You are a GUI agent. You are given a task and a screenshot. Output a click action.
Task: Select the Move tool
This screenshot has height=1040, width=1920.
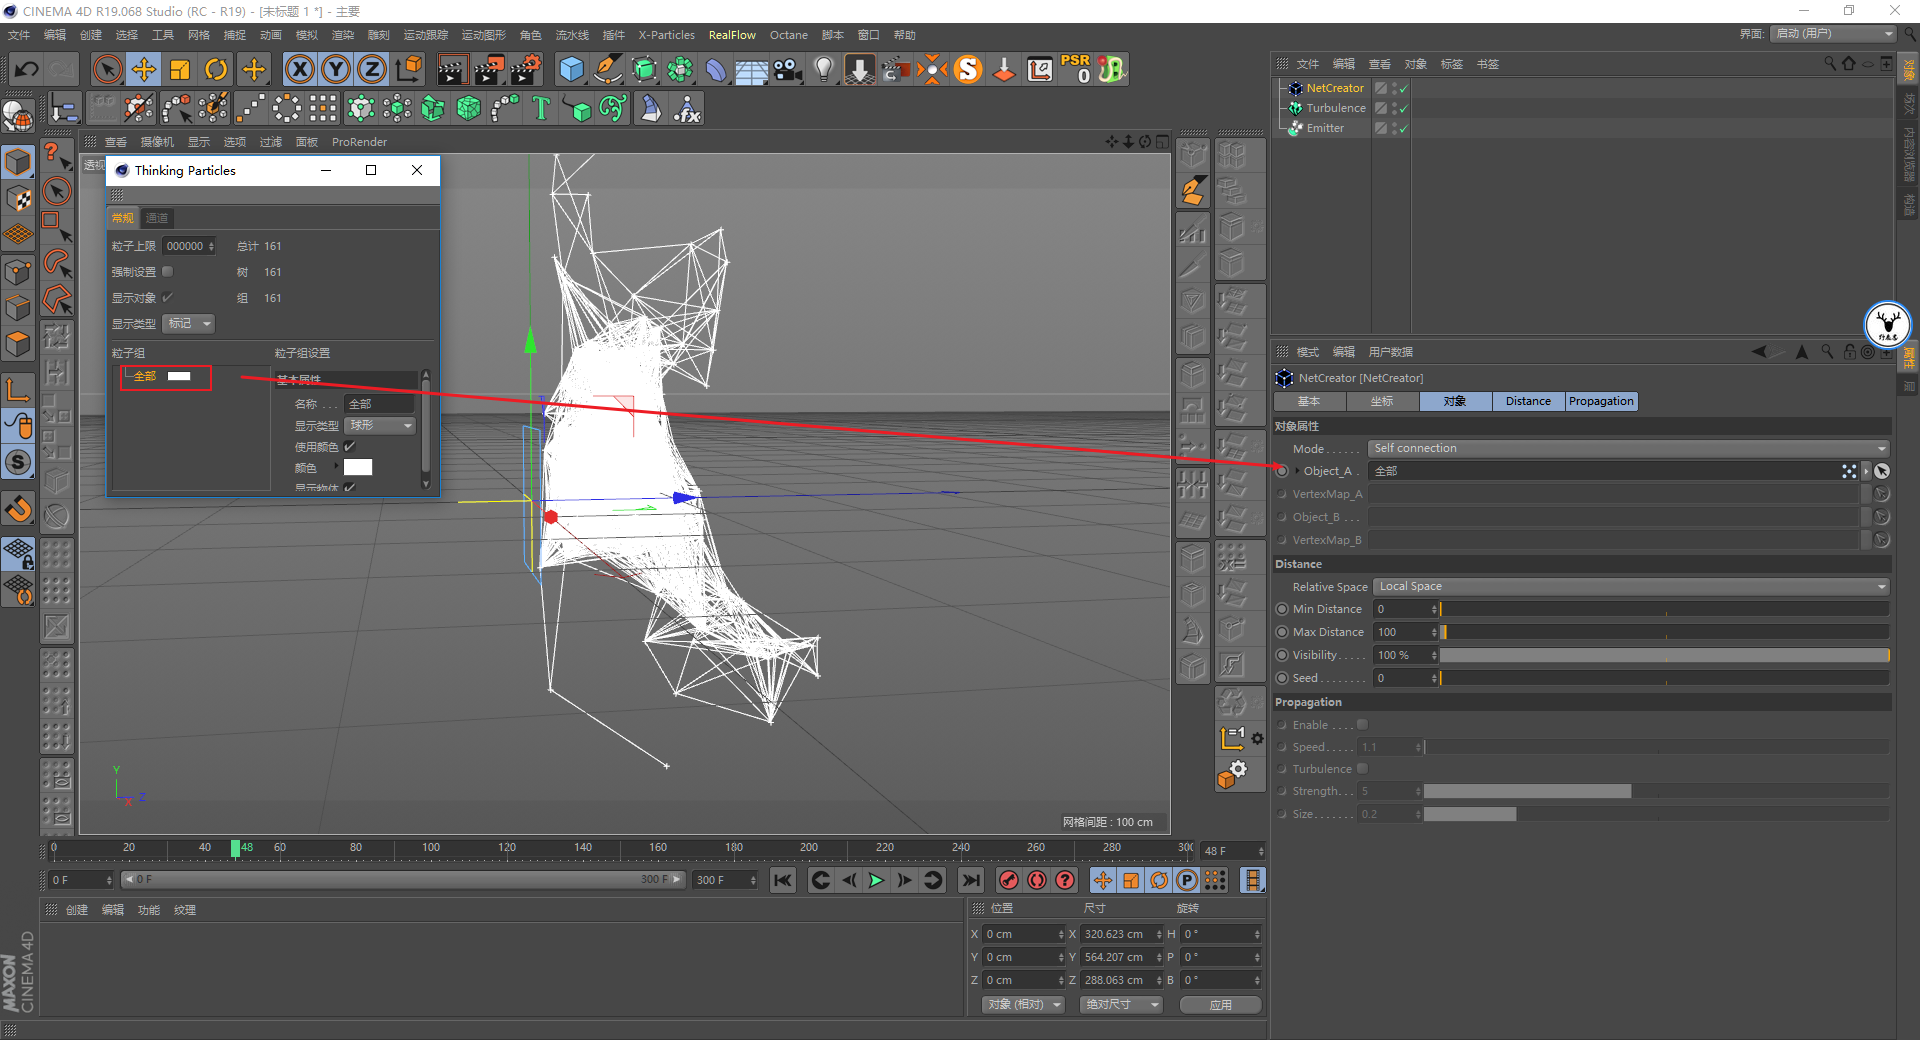point(144,69)
